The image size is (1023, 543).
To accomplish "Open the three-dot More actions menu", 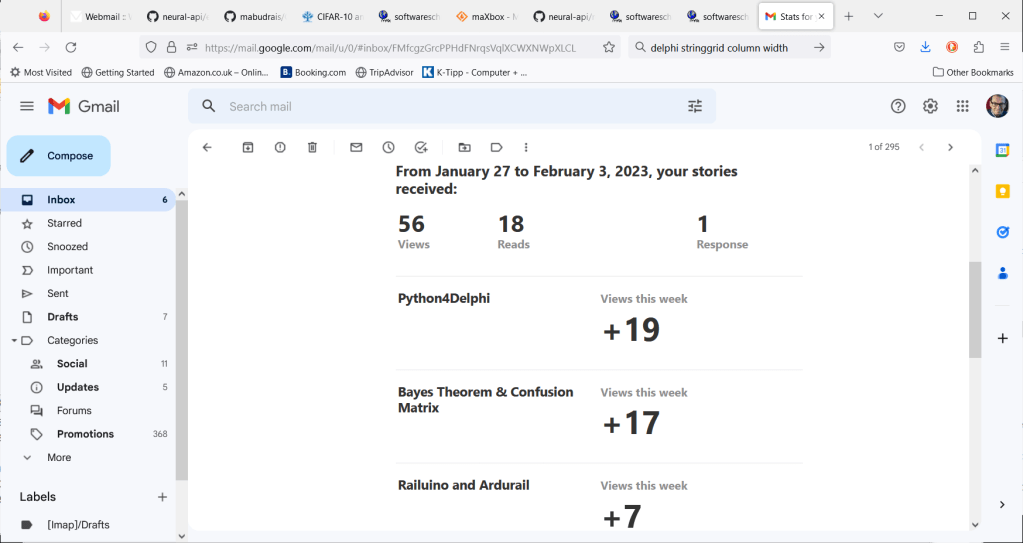I will point(526,147).
